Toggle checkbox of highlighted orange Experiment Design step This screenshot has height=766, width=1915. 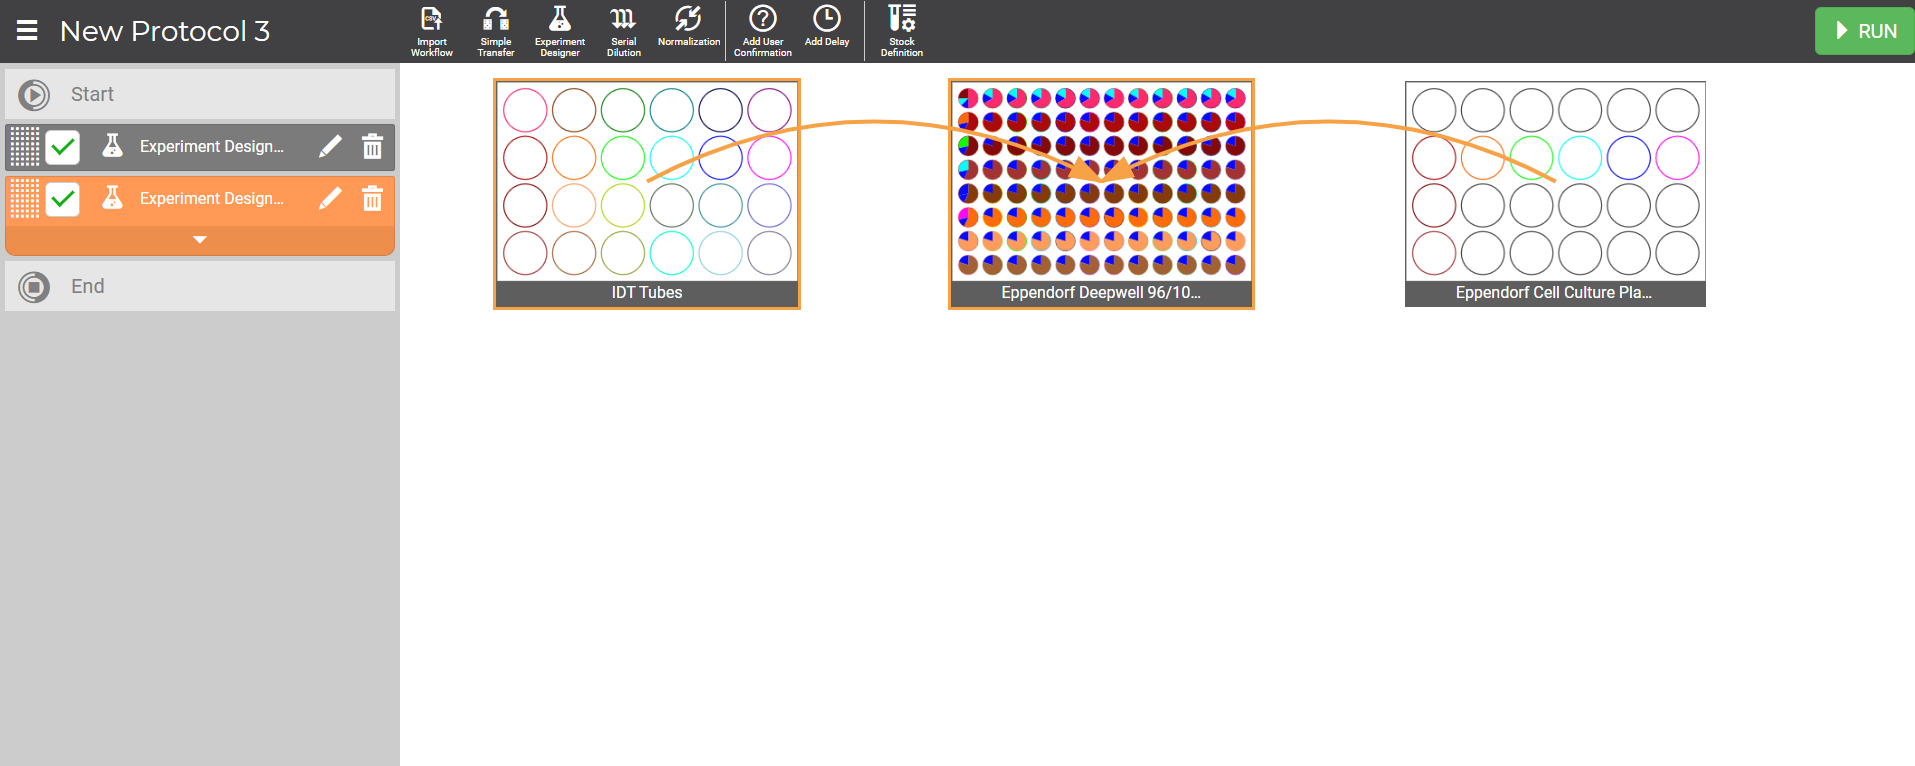pos(63,199)
